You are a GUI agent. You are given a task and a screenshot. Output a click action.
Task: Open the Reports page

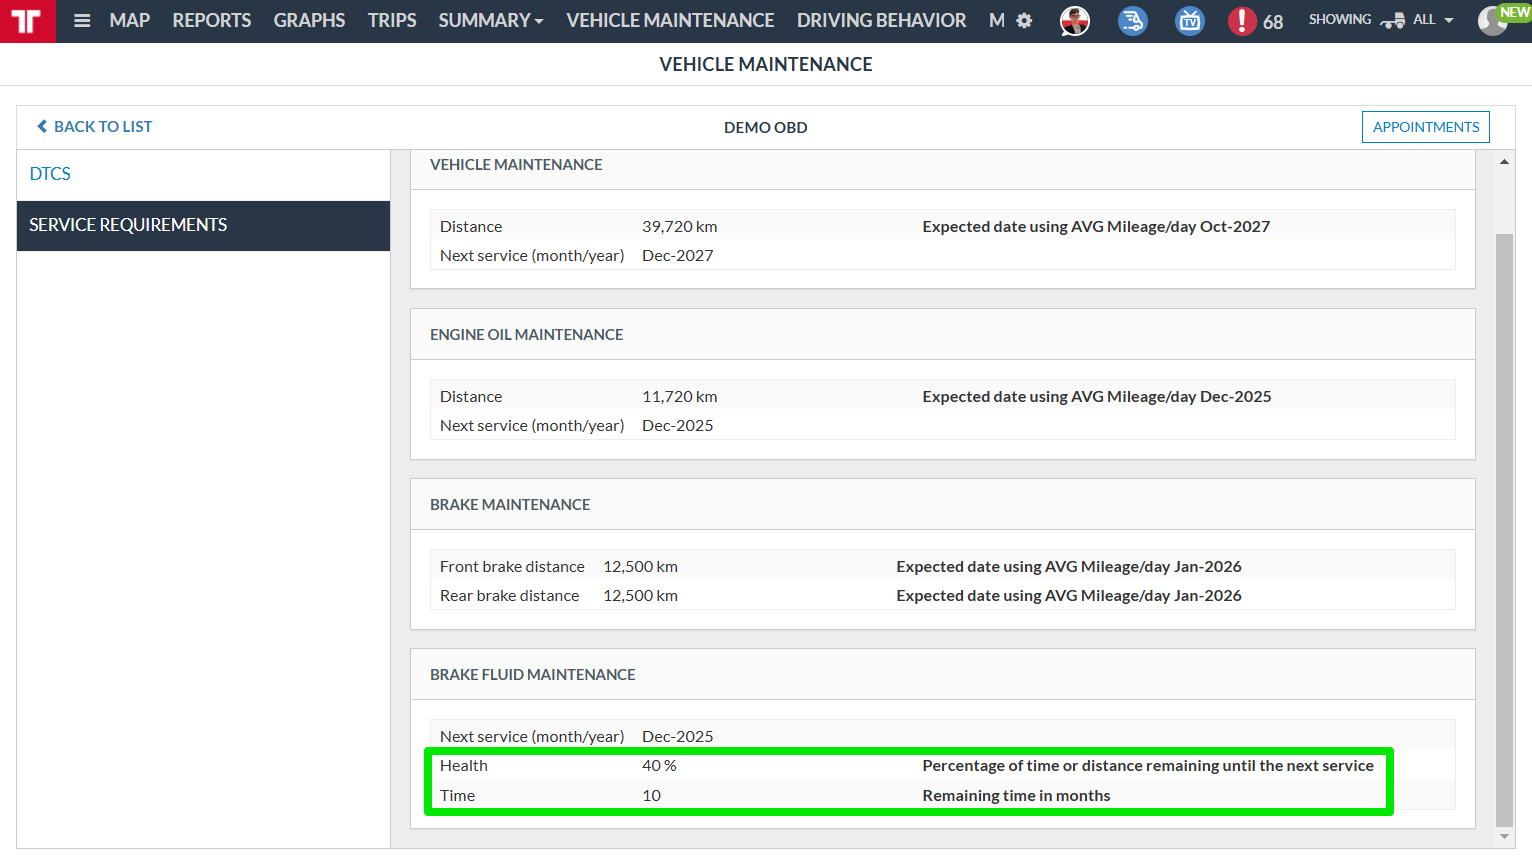pos(211,21)
